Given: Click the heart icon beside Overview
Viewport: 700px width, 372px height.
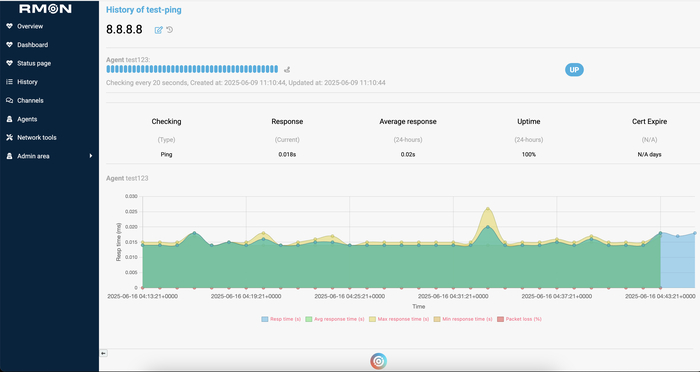Looking at the screenshot, I should click(x=9, y=26).
